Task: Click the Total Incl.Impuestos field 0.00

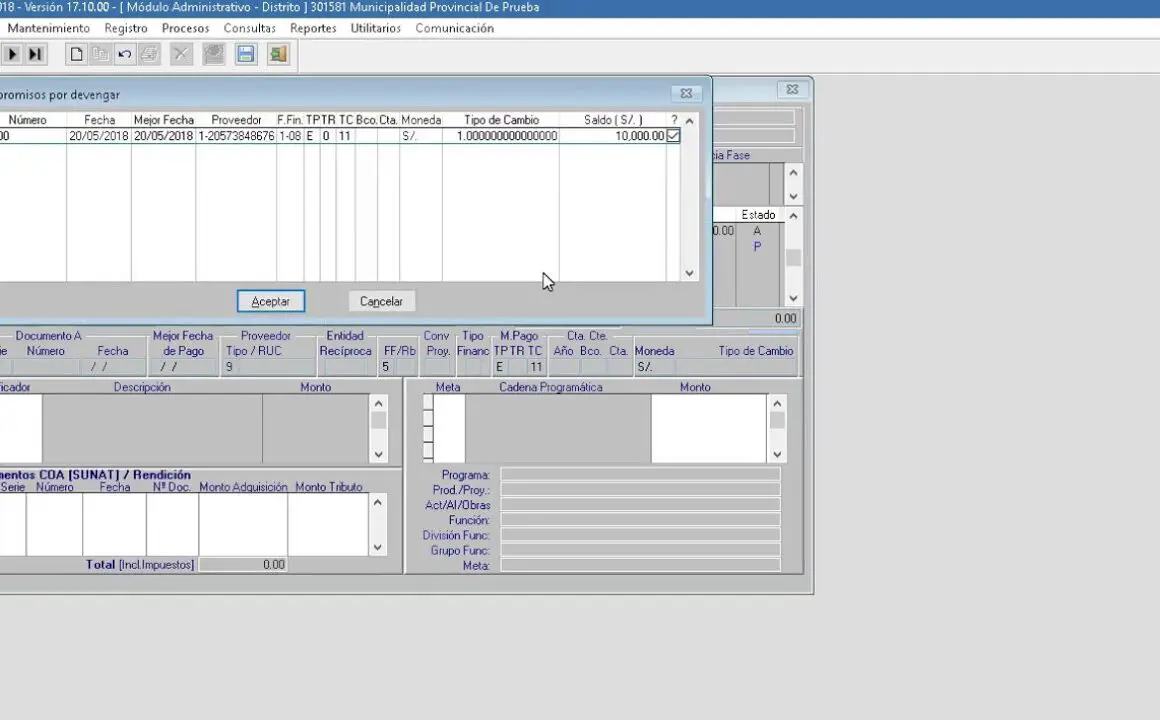Action: pos(243,565)
